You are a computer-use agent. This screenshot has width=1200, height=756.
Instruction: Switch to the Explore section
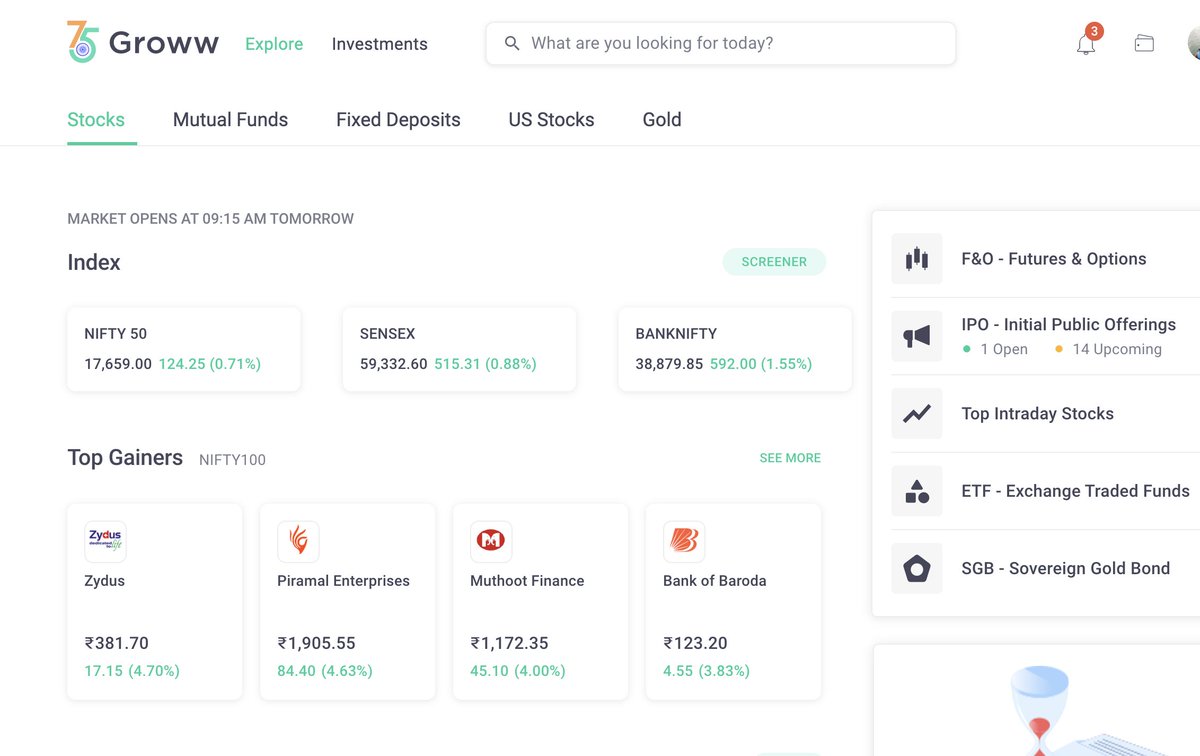click(x=274, y=44)
